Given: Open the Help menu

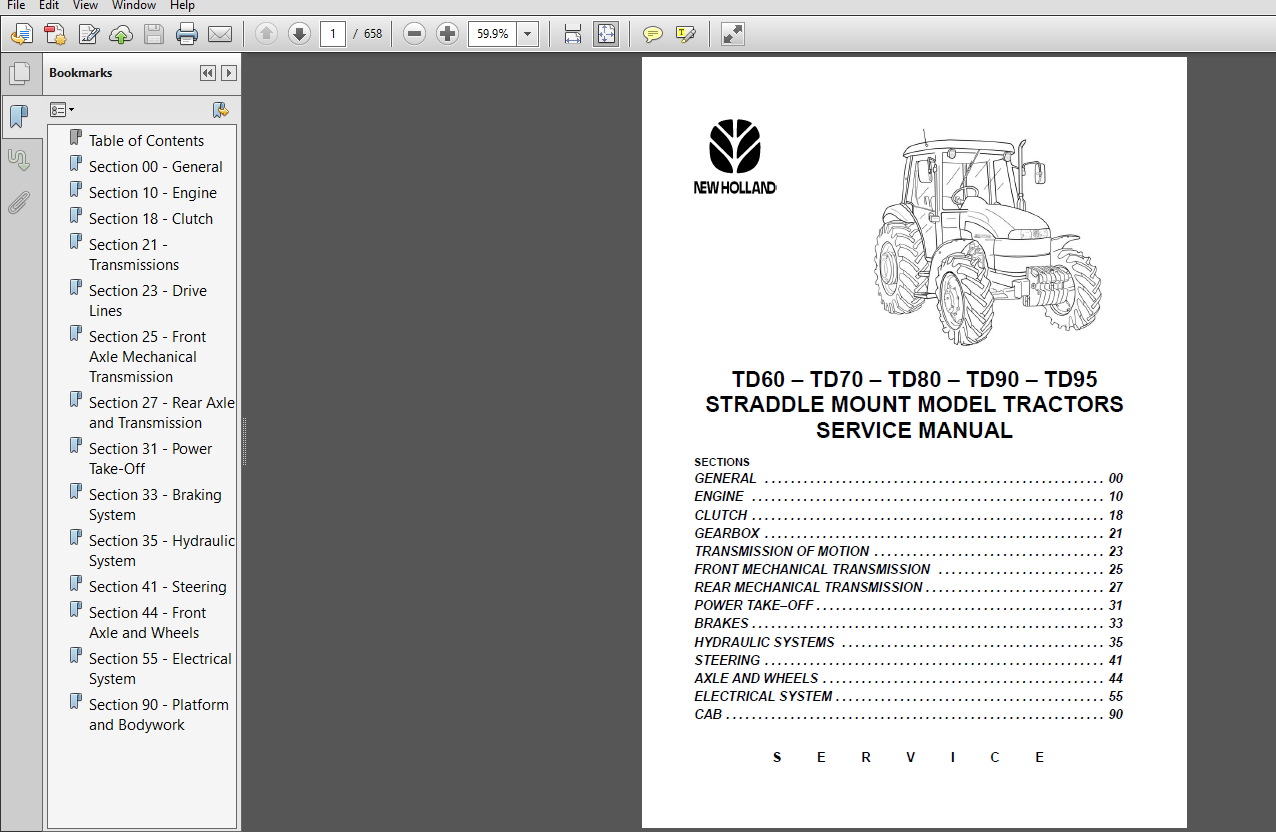Looking at the screenshot, I should tap(182, 6).
